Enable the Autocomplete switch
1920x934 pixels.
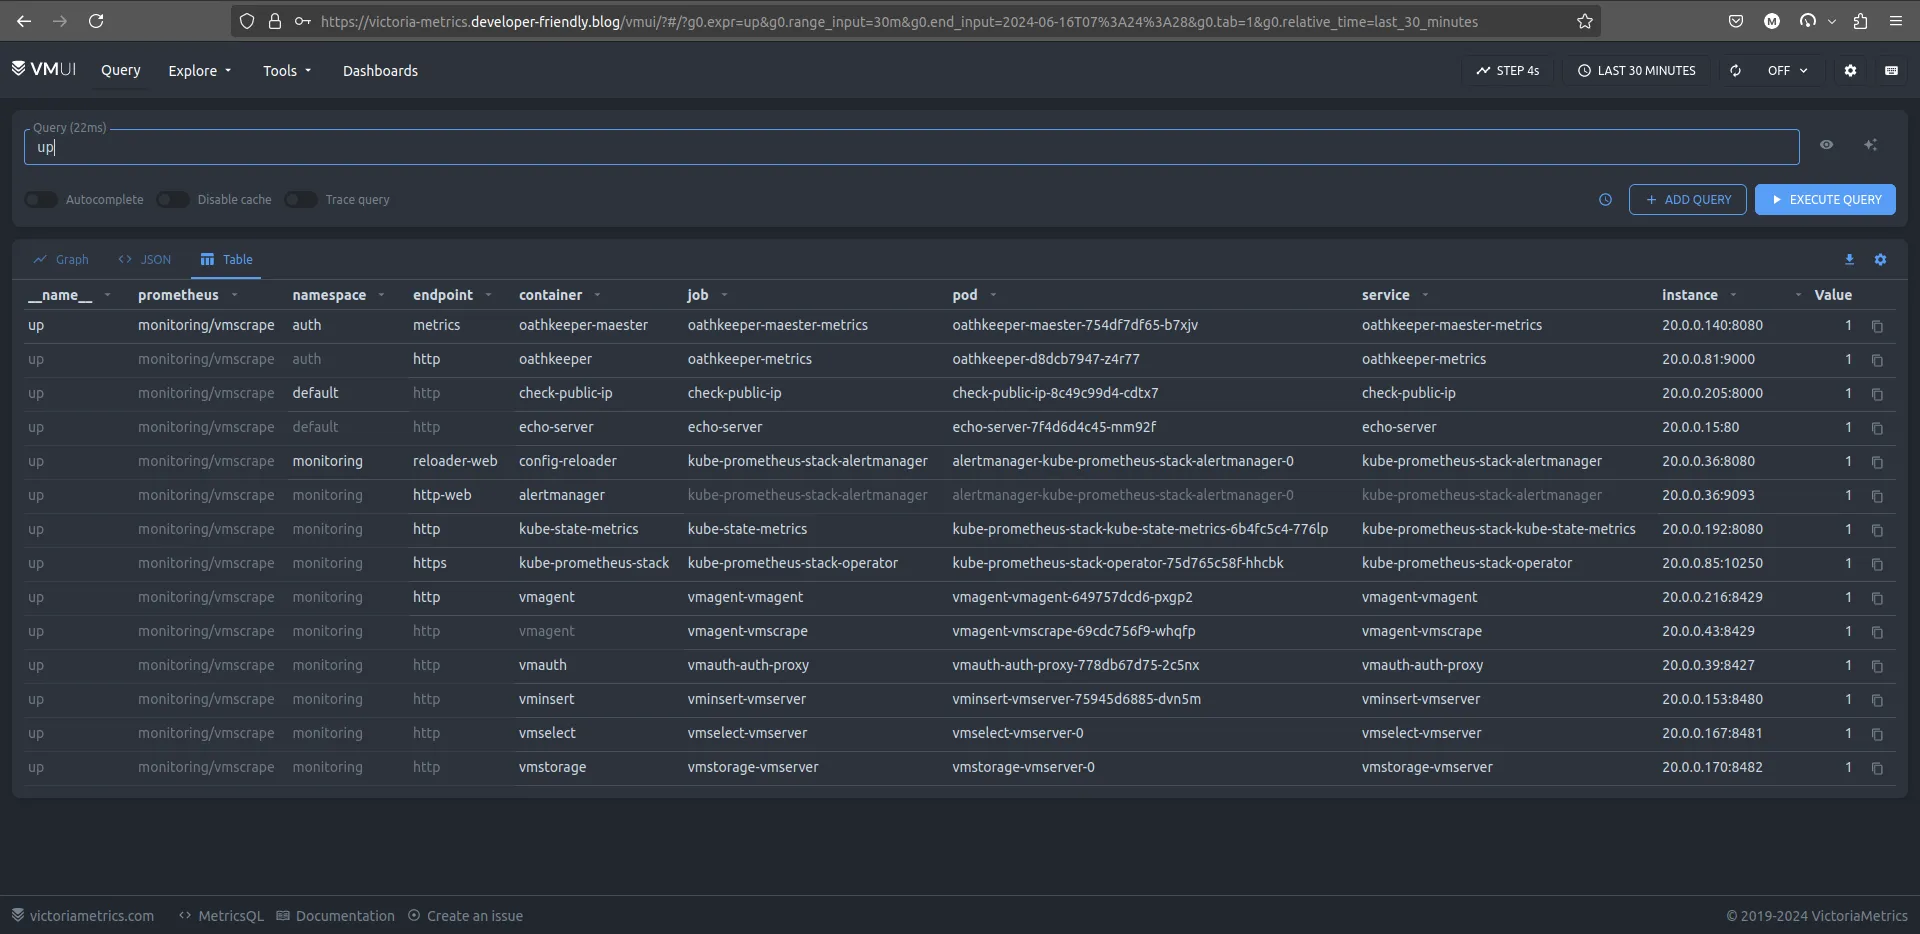41,200
